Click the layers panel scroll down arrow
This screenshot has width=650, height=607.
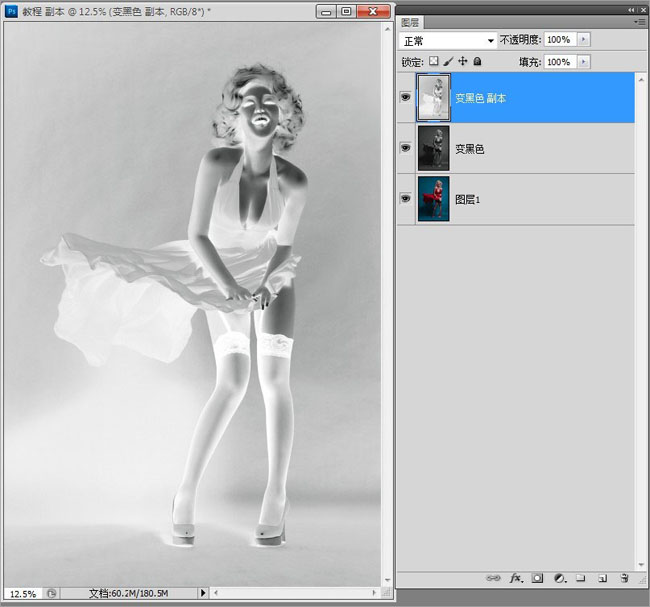coord(641,565)
